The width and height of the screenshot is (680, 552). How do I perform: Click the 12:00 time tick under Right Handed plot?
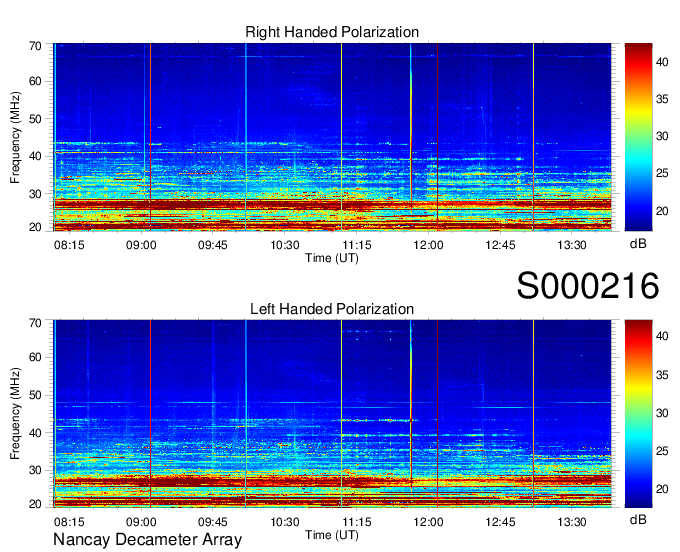(428, 245)
